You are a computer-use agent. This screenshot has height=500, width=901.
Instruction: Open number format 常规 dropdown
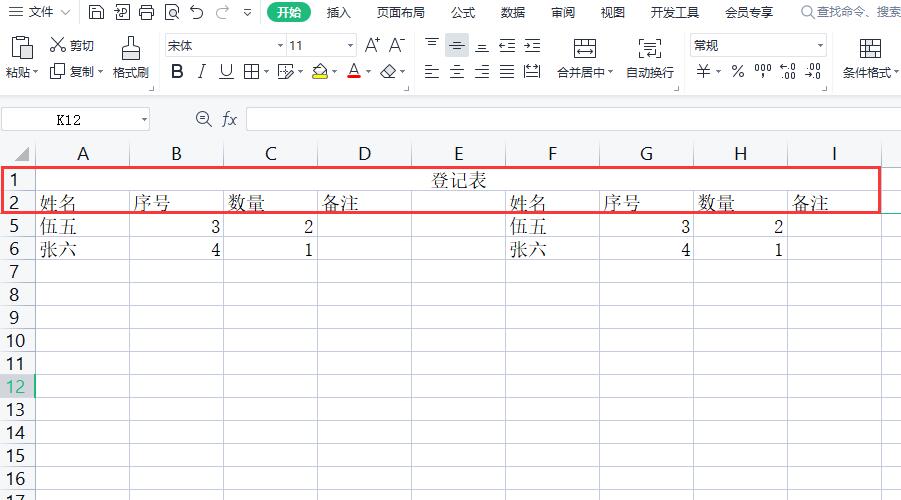[x=820, y=45]
